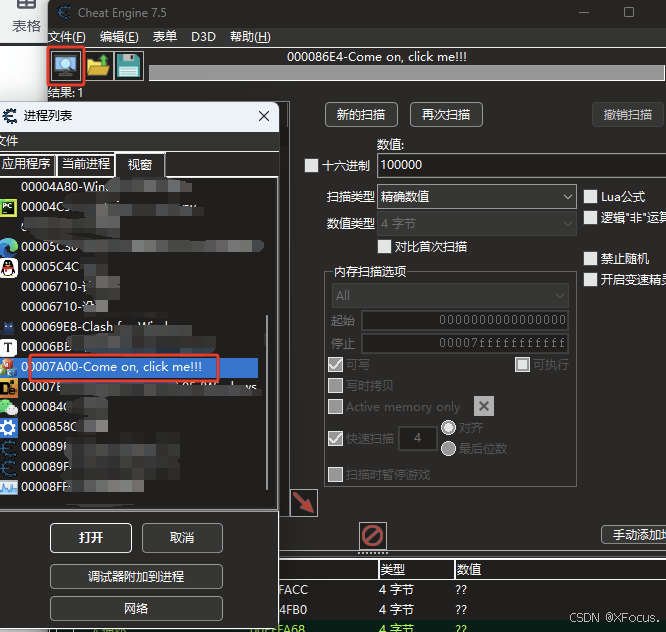Switch to the 应用程序 tab

coord(27,164)
